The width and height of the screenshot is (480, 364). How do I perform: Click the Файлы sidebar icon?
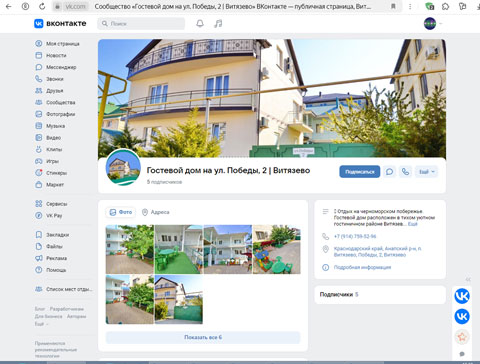39,246
